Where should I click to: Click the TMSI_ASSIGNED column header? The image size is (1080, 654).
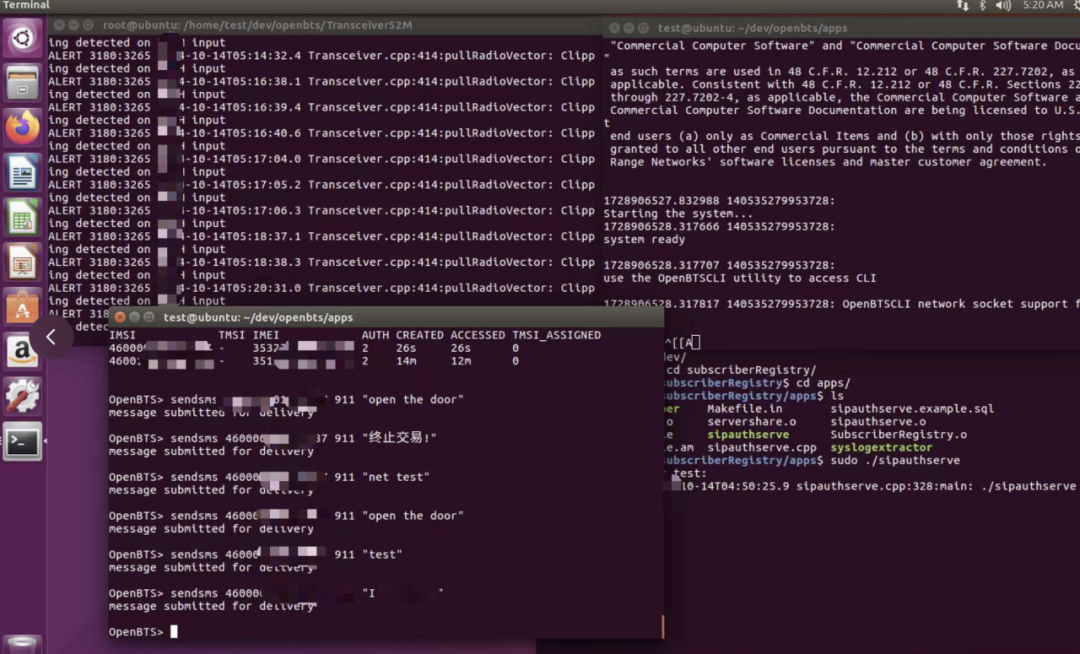[557, 335]
